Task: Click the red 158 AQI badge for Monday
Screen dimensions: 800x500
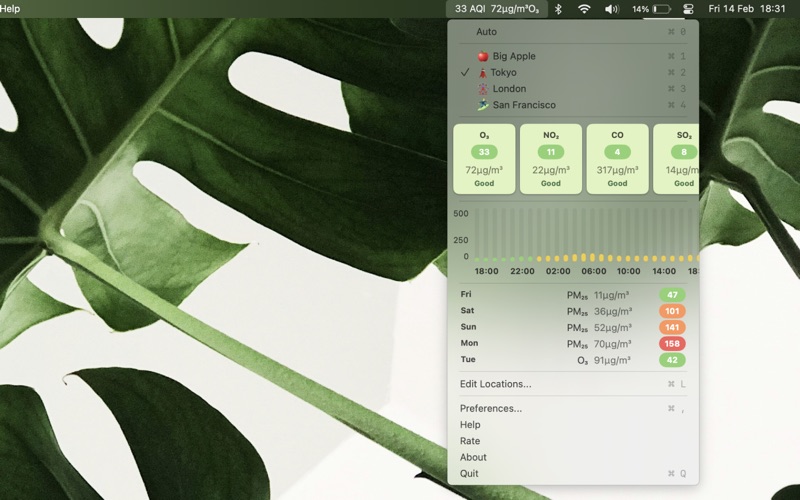Action: coord(672,344)
